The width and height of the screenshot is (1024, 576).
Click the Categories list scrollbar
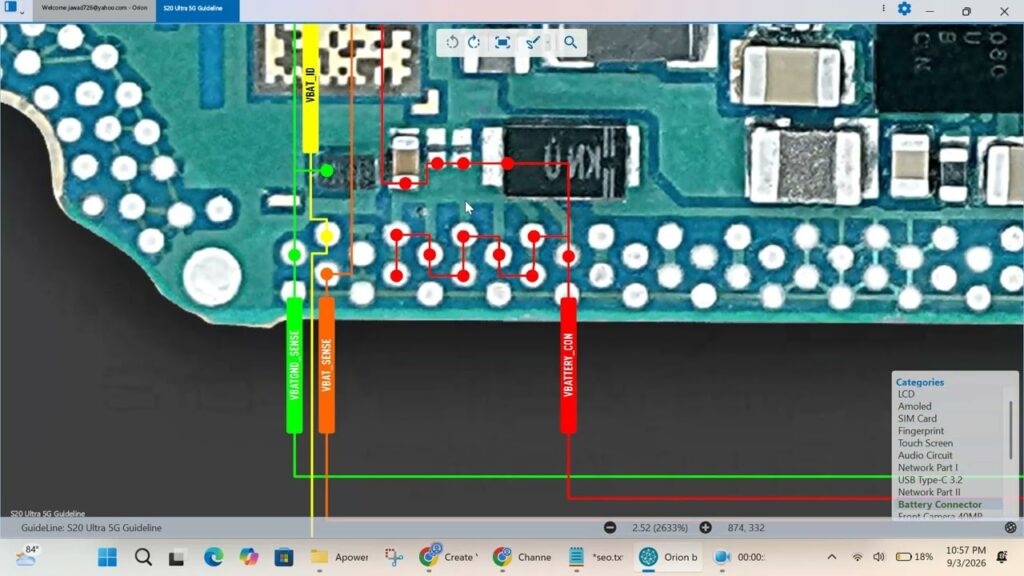(x=1011, y=431)
